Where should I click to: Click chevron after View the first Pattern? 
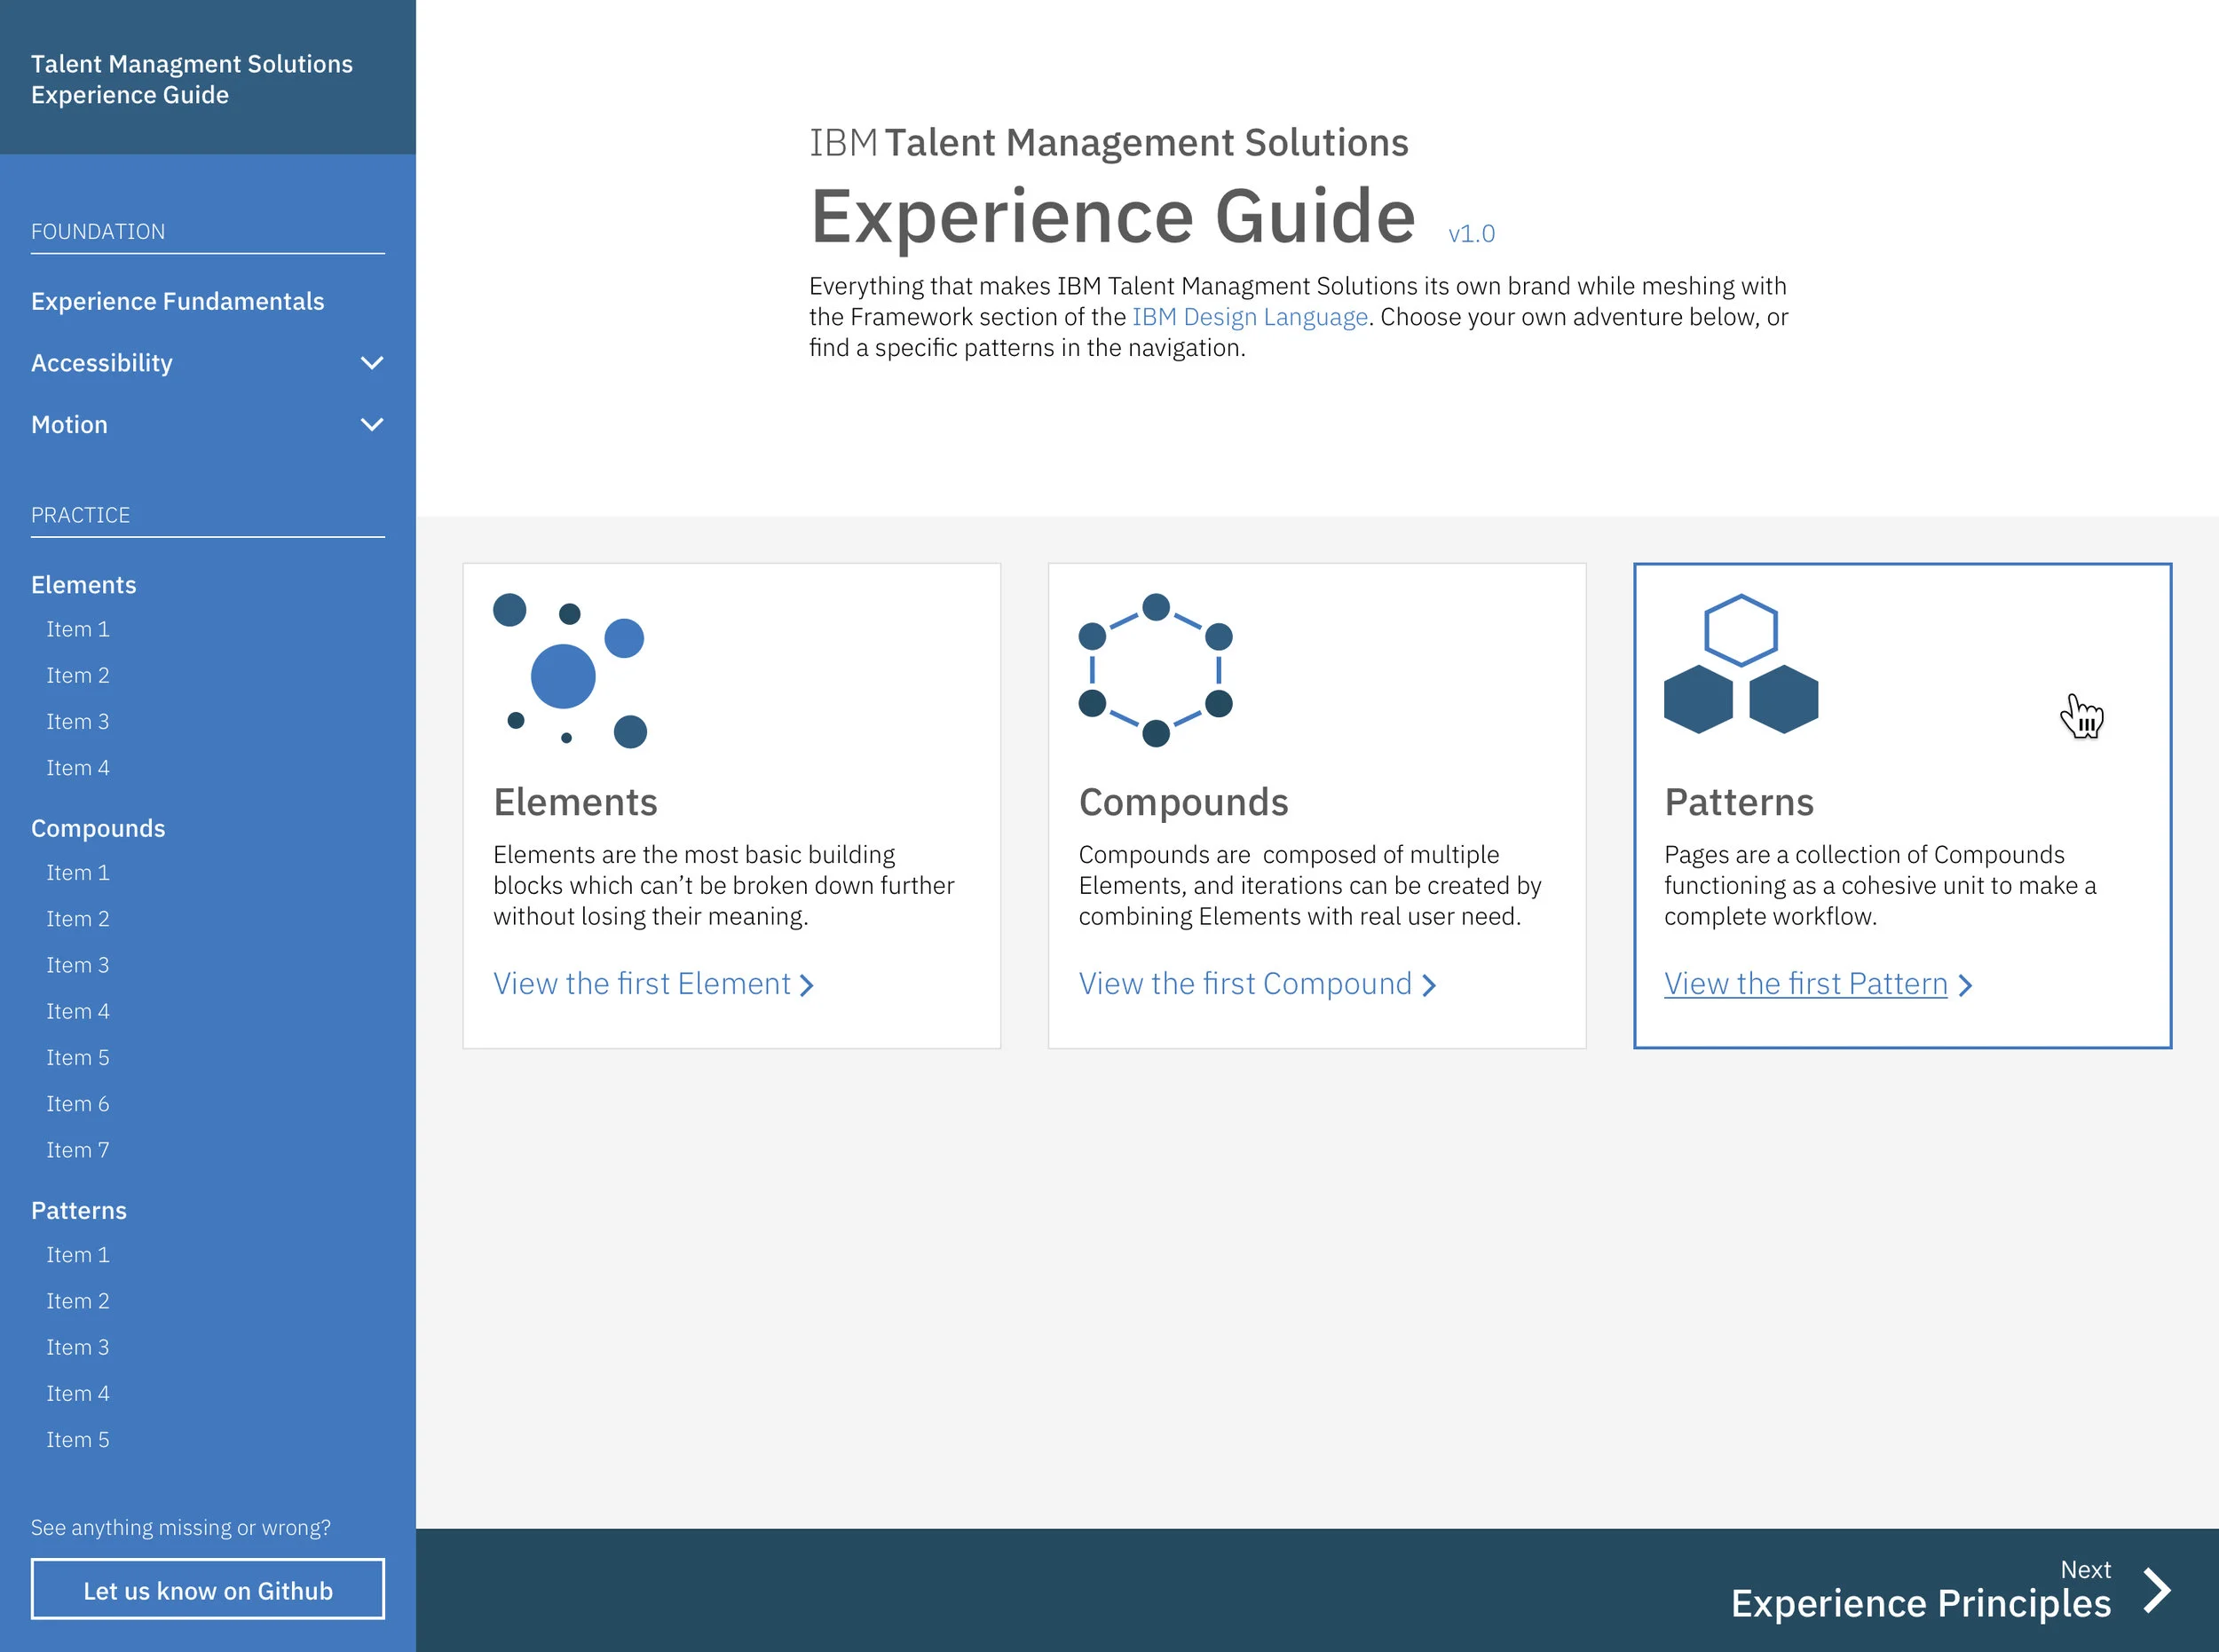[x=1965, y=986]
